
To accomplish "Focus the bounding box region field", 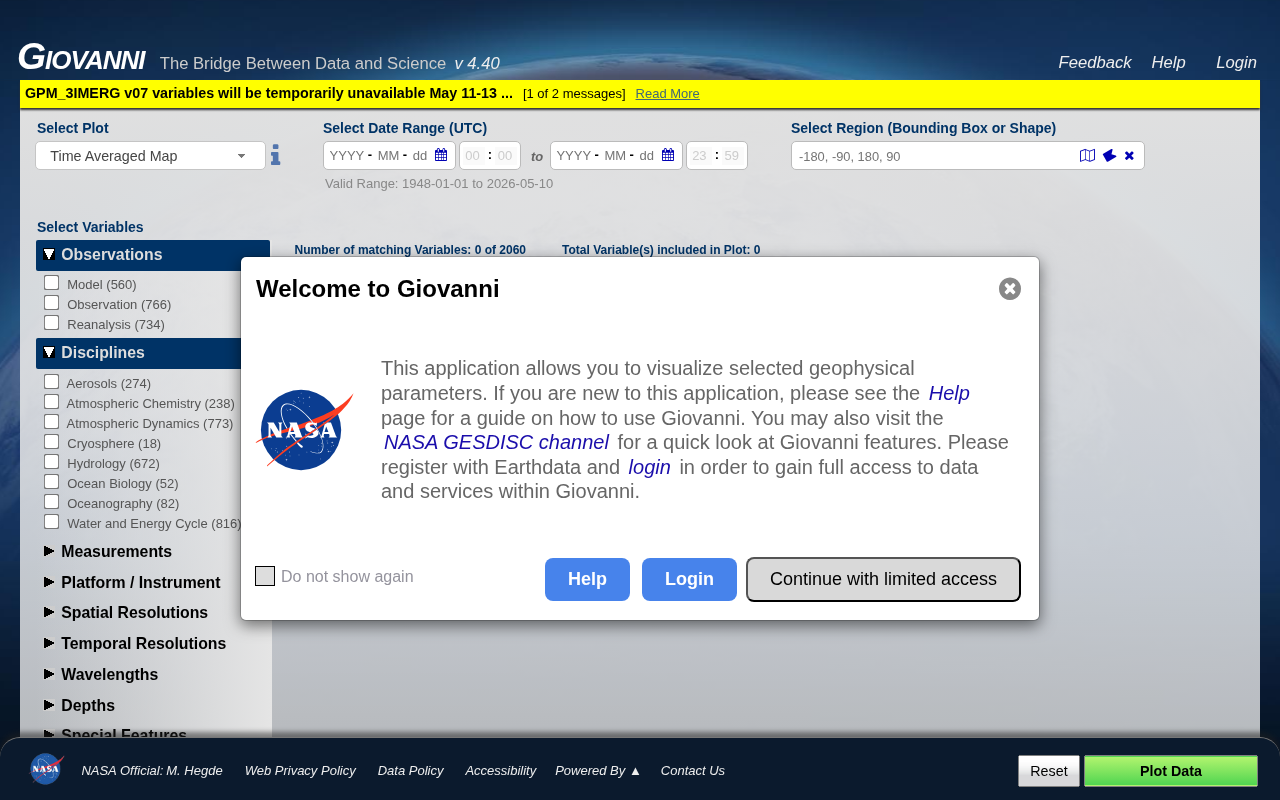I will (x=935, y=156).
